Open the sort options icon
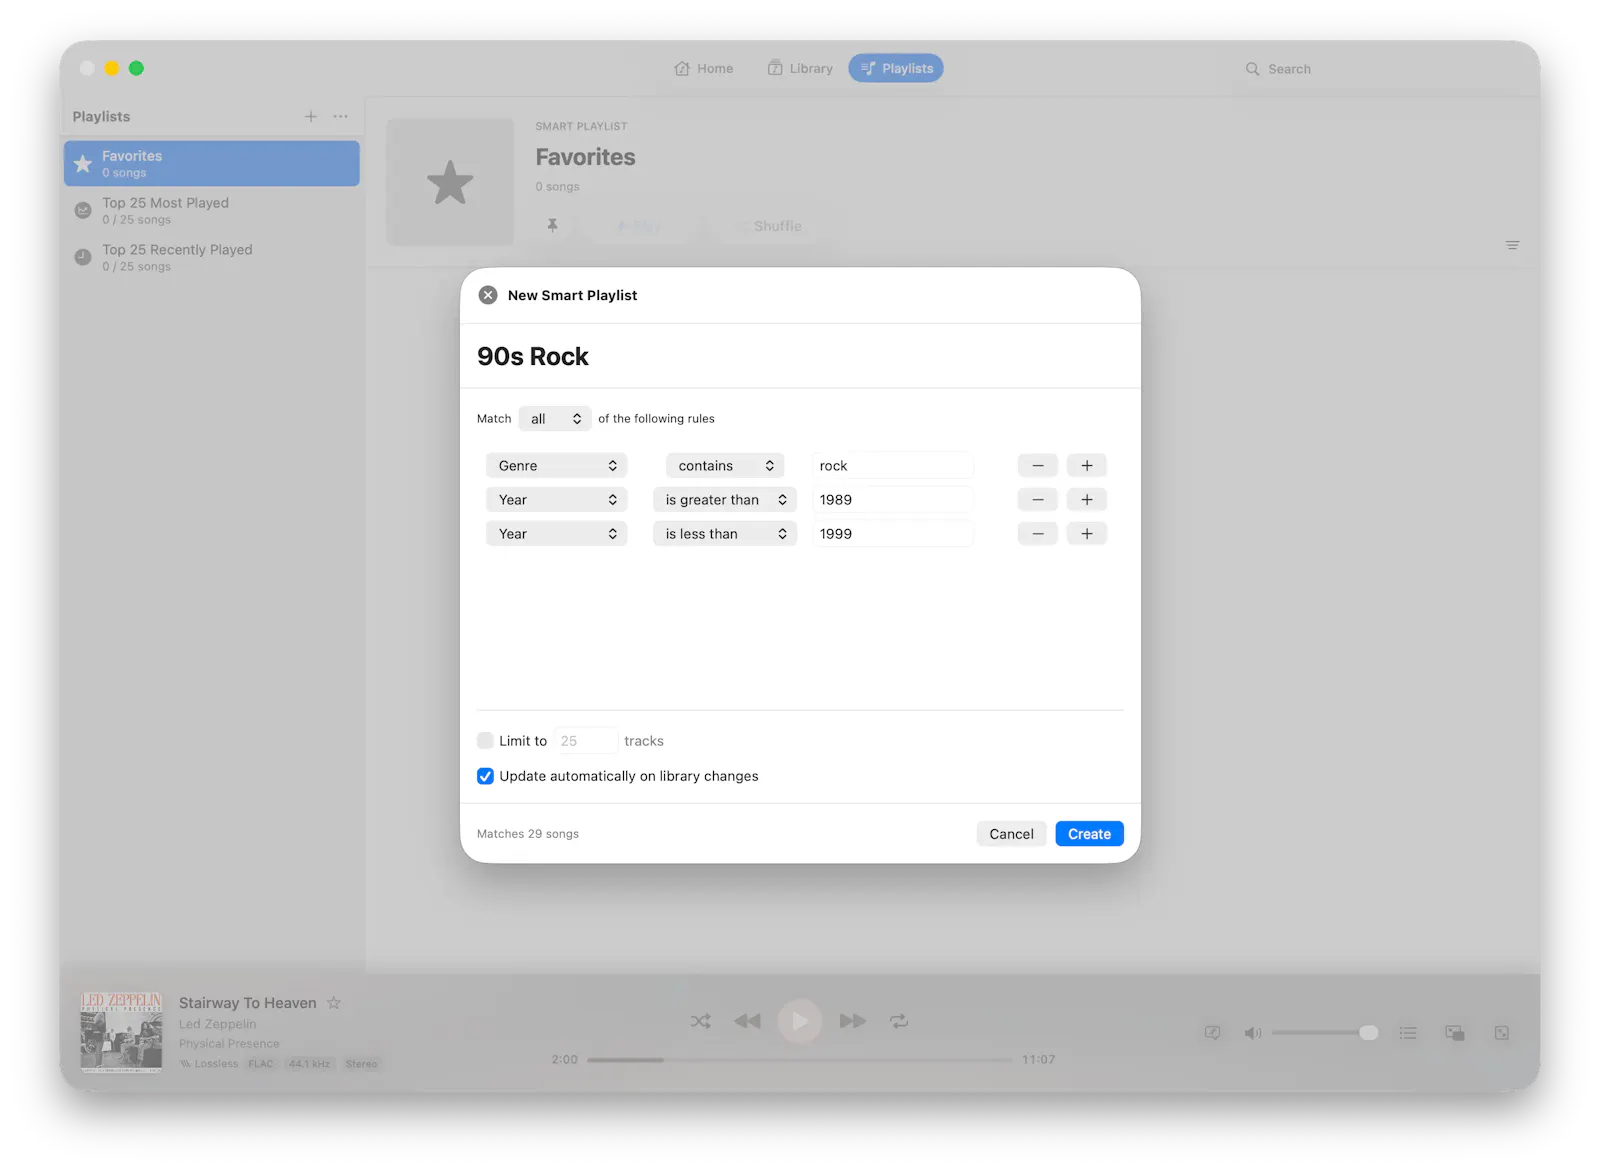This screenshot has width=1600, height=1170. pos(1512,245)
